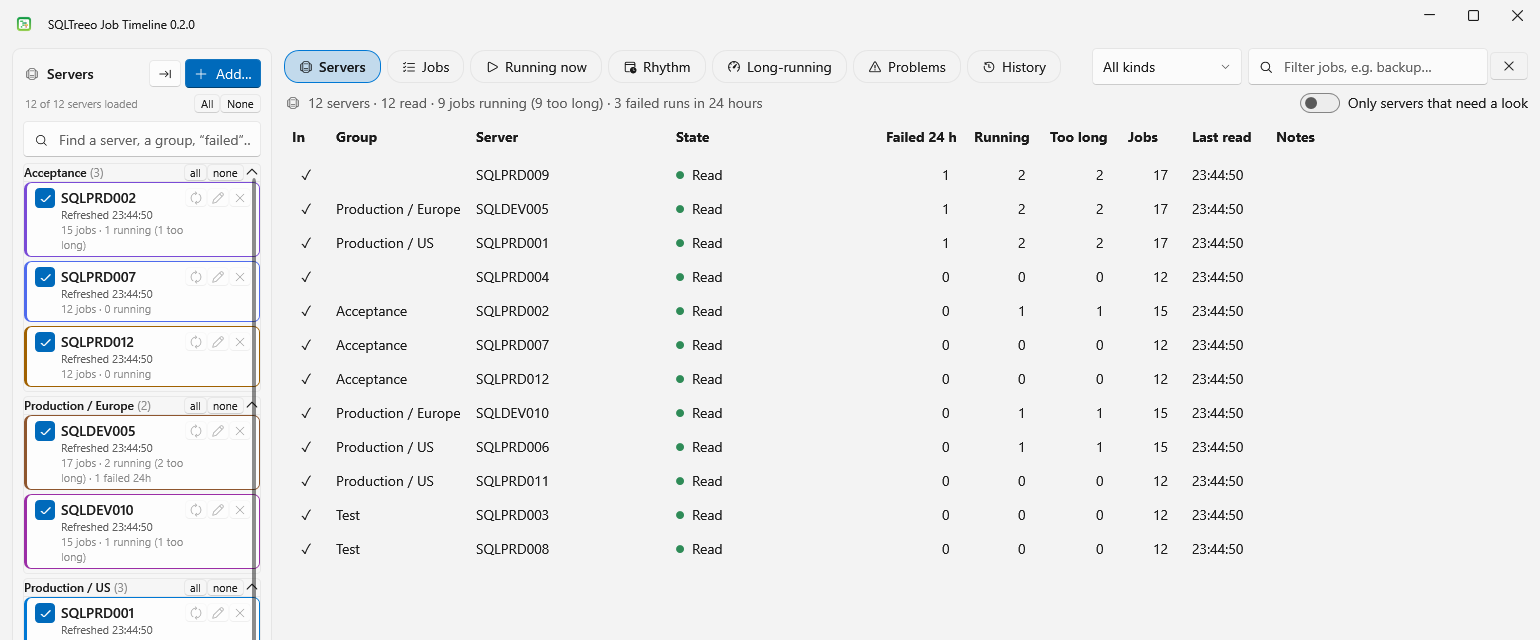Click the SQLTreeo app logo icon

click(24, 24)
